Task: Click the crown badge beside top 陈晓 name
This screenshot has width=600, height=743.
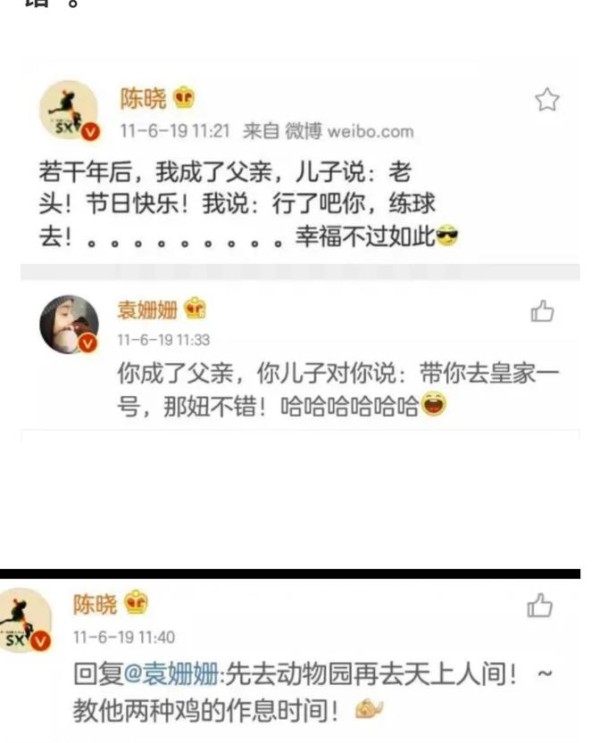Action: [x=183, y=98]
